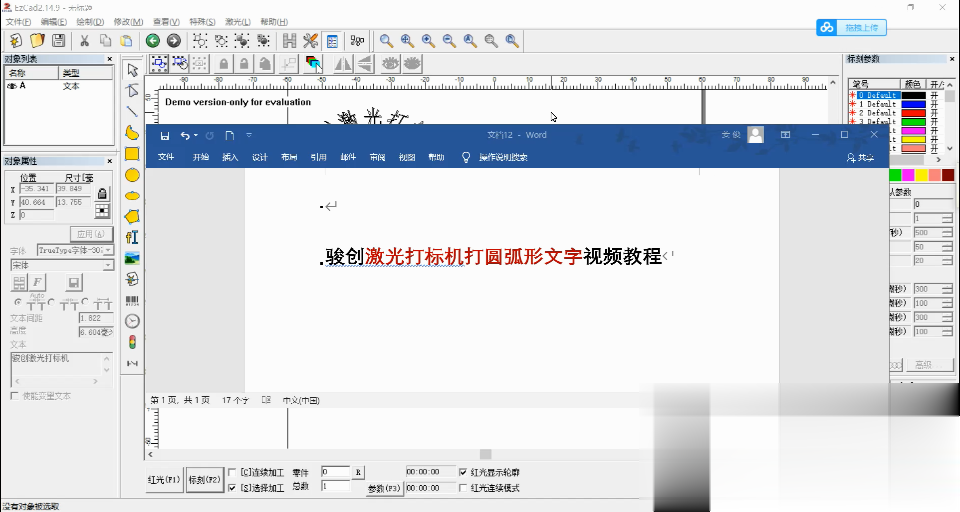
Task: Toggle the size lock padlock in object properties
Action: 102,194
